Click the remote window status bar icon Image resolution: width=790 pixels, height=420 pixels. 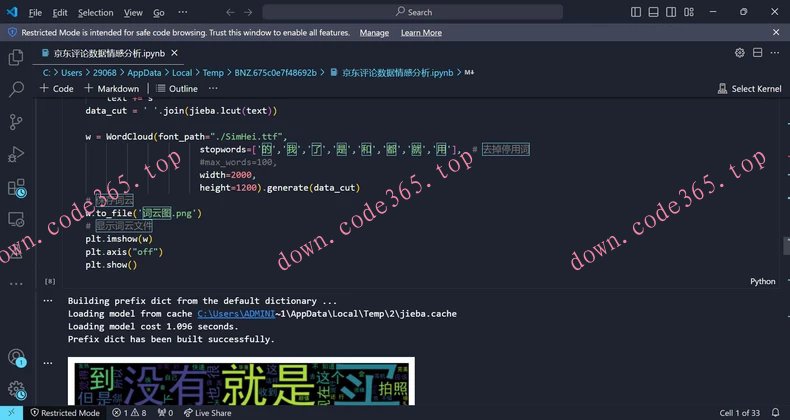(x=12, y=413)
